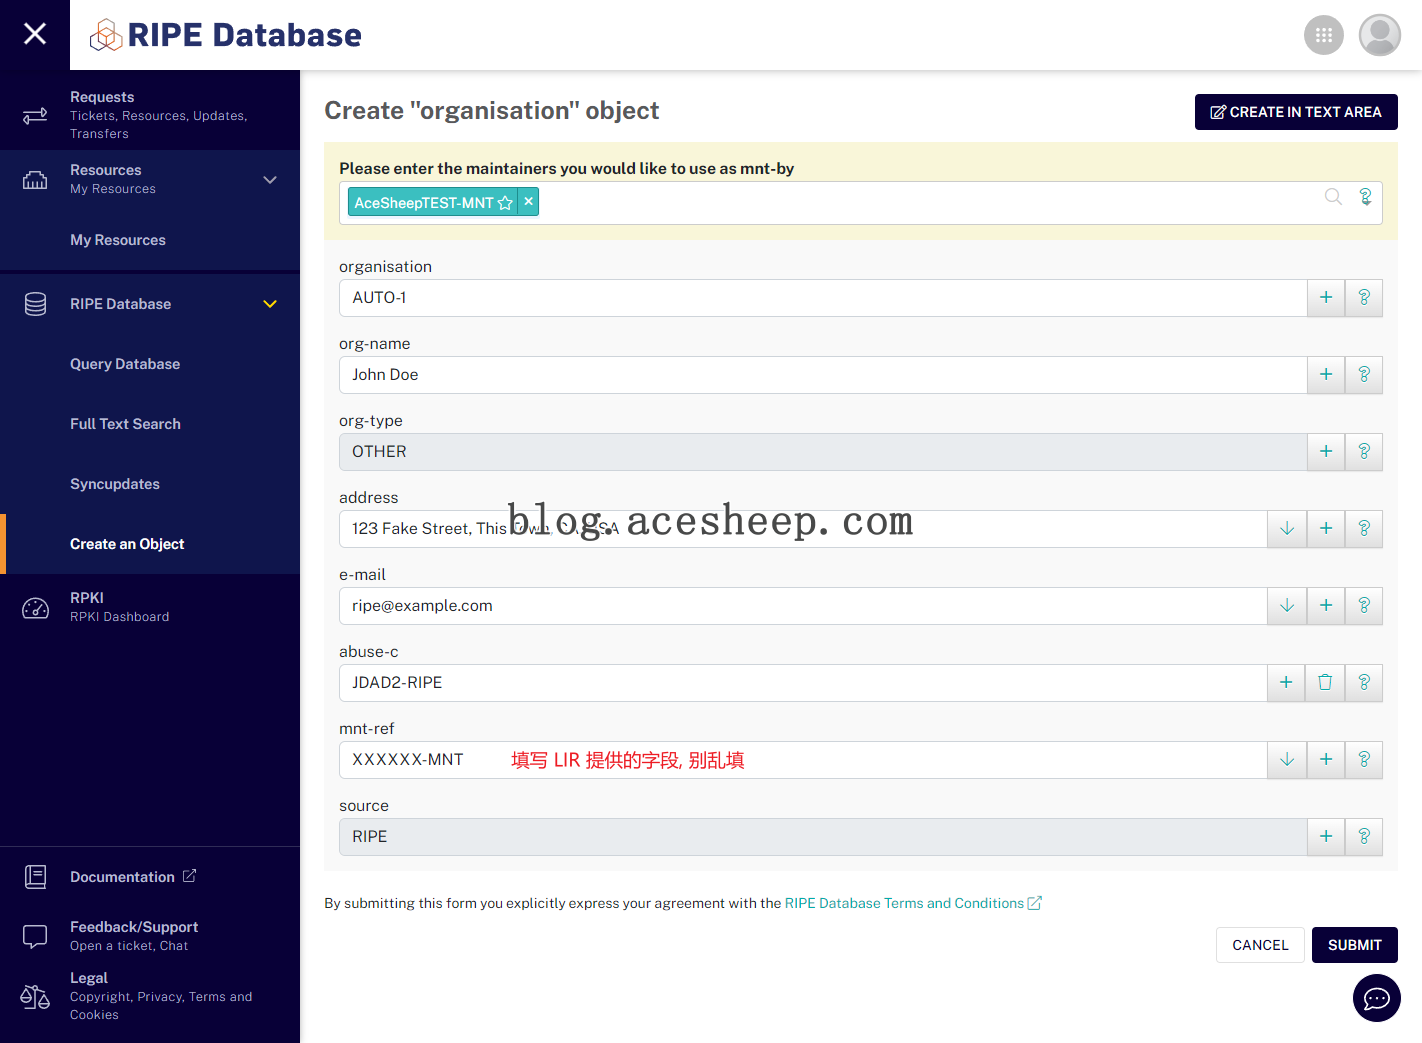Screen dimensions: 1422x1043
Task: Click the Cancel button
Action: 1260,945
